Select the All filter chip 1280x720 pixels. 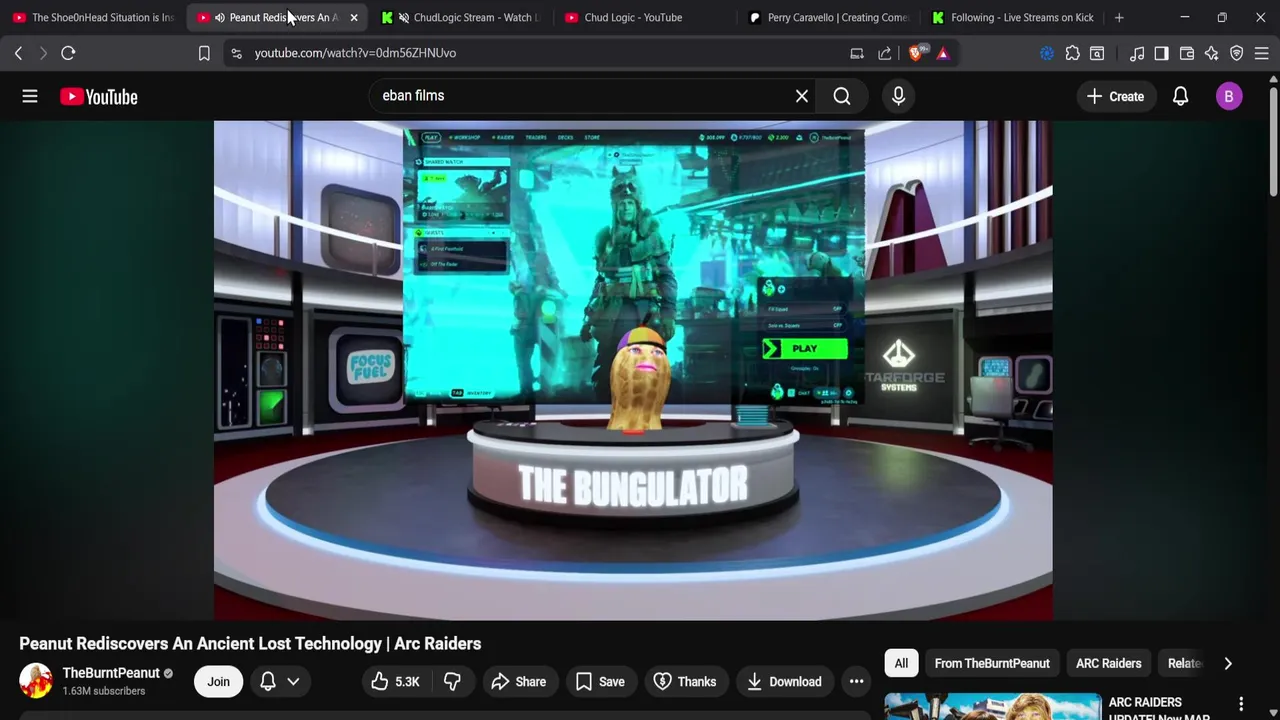pyautogui.click(x=901, y=663)
